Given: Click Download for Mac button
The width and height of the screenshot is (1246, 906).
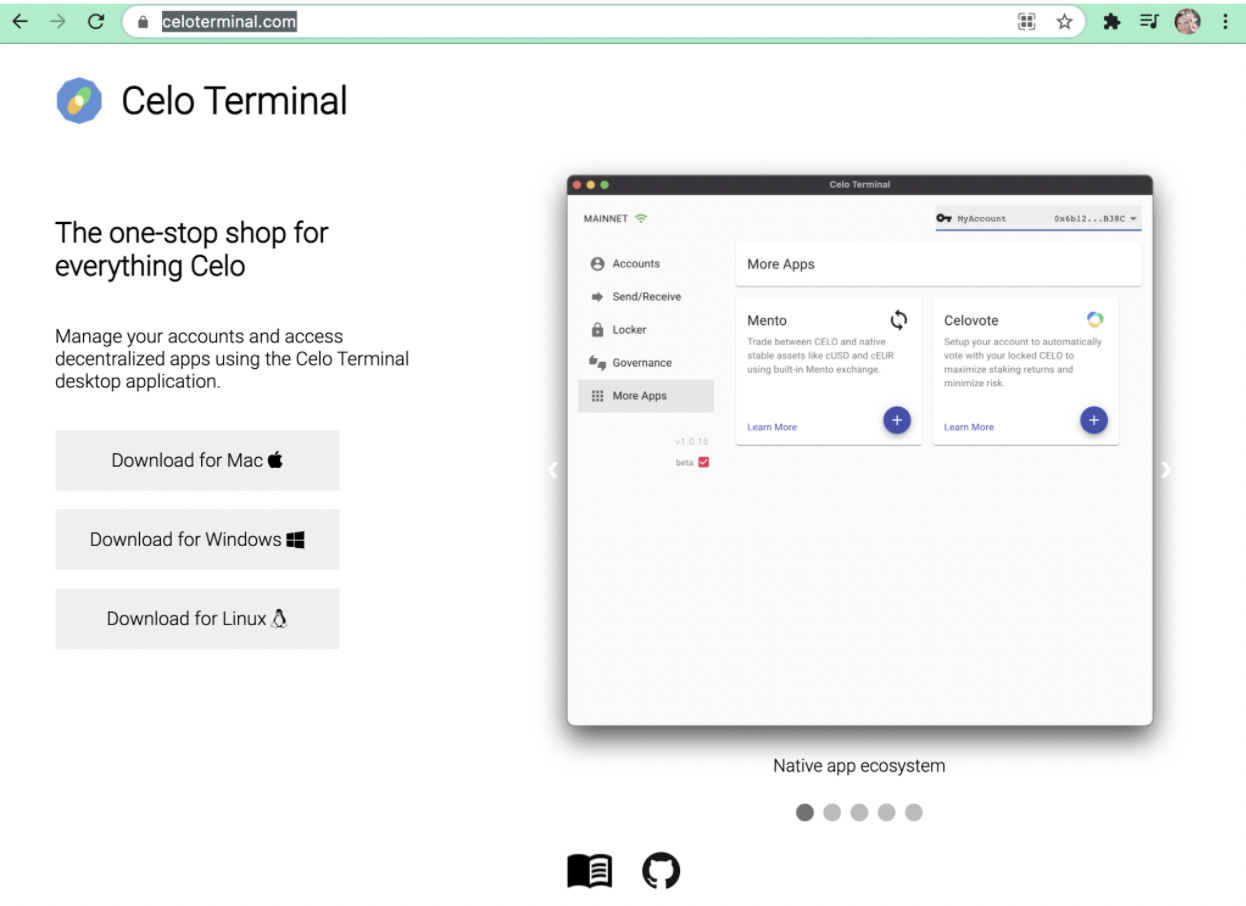Looking at the screenshot, I should [x=197, y=460].
